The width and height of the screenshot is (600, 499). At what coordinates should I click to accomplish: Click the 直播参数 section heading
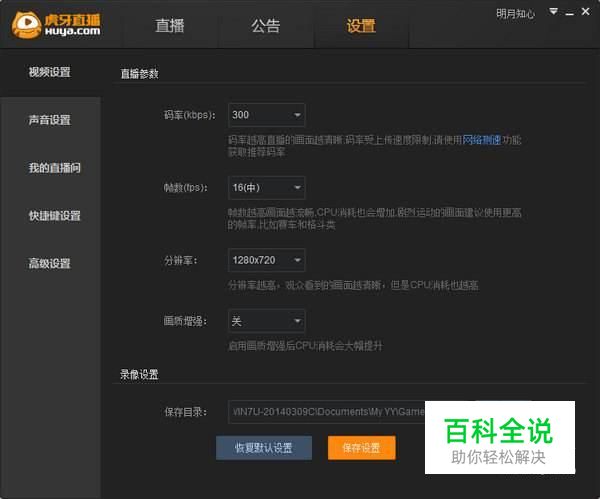[x=139, y=74]
